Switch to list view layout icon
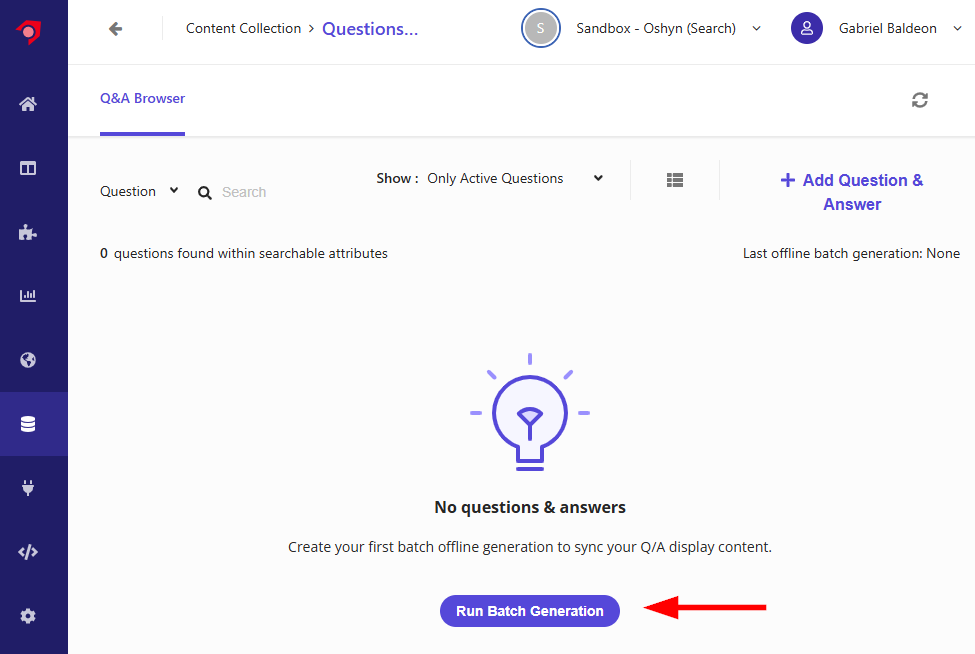975x654 pixels. (675, 180)
